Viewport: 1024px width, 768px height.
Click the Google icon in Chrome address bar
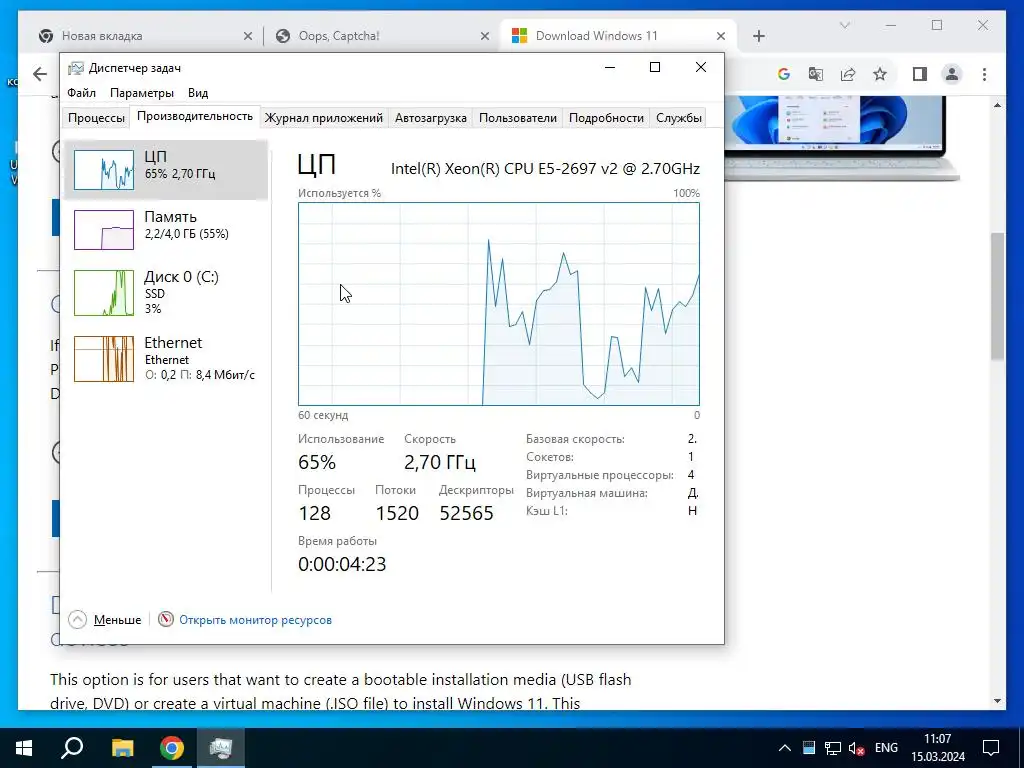pos(784,74)
